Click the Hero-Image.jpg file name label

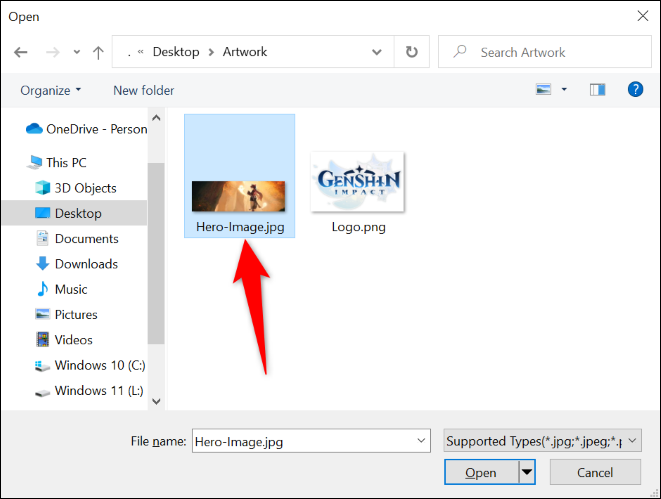pos(240,227)
